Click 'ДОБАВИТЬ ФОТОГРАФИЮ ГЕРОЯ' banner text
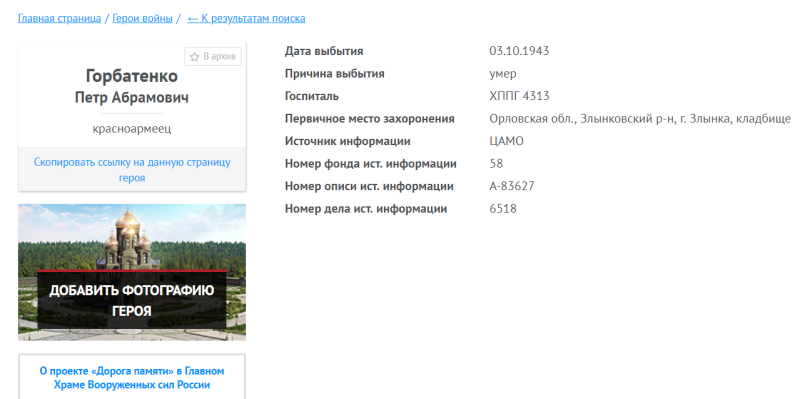The image size is (800, 399). pos(132,301)
